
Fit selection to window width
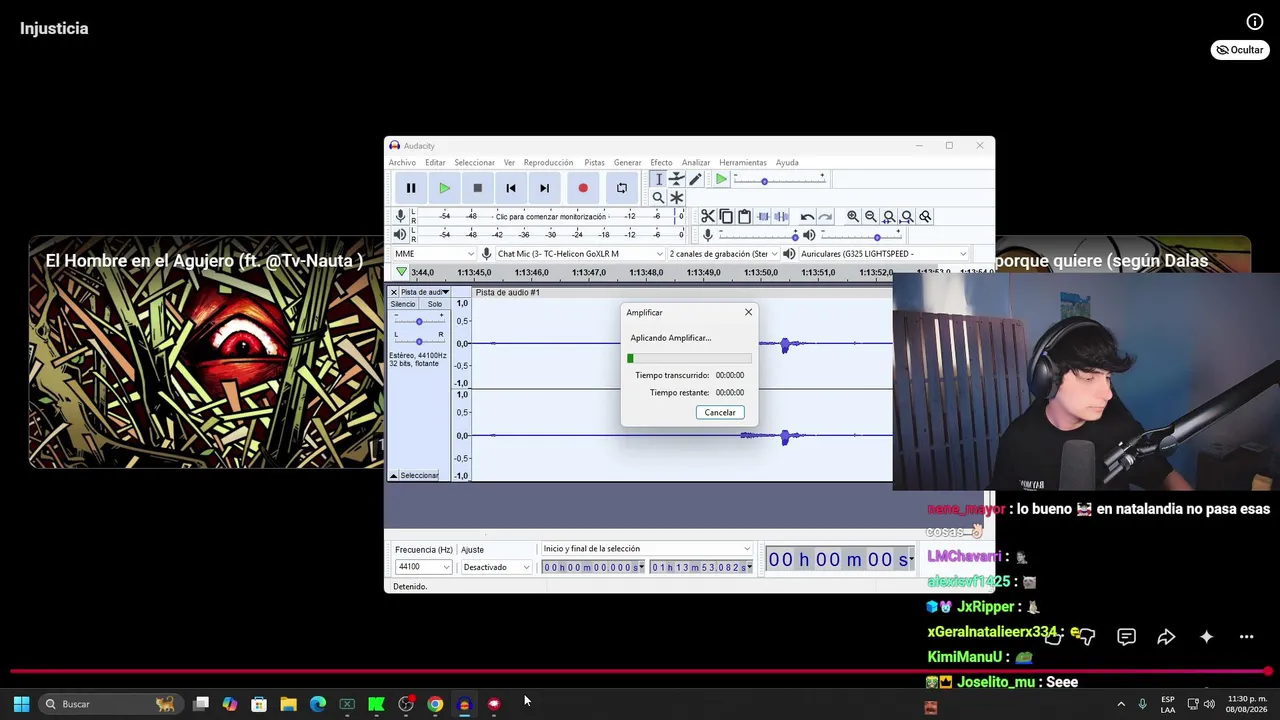tap(889, 216)
